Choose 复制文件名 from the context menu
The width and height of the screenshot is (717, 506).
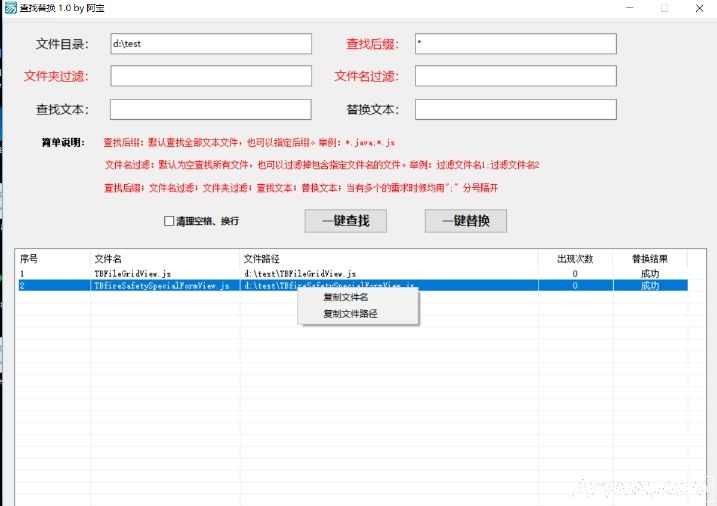click(346, 297)
